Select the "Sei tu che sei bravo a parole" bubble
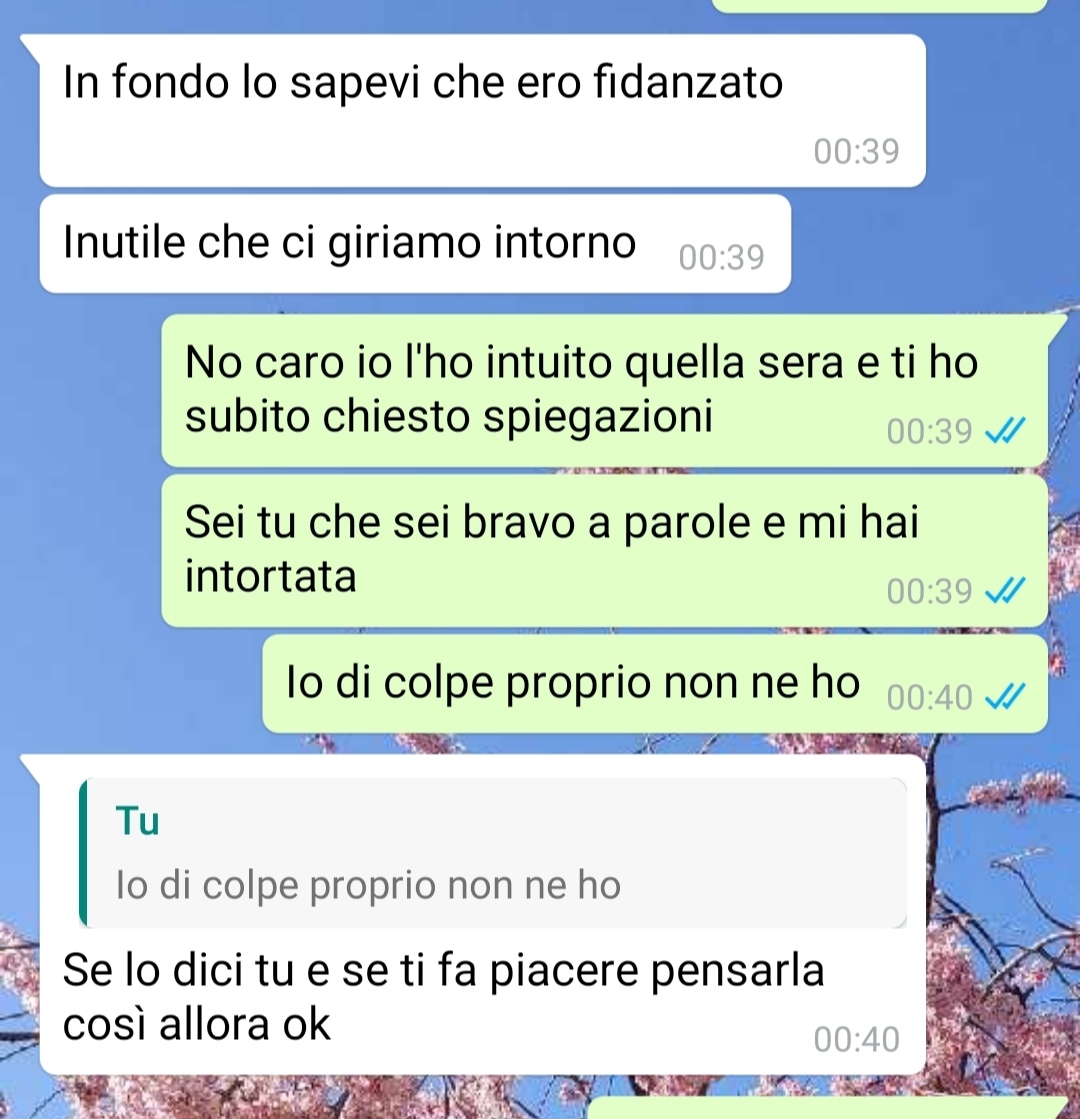The width and height of the screenshot is (1080, 1119). click(x=605, y=551)
